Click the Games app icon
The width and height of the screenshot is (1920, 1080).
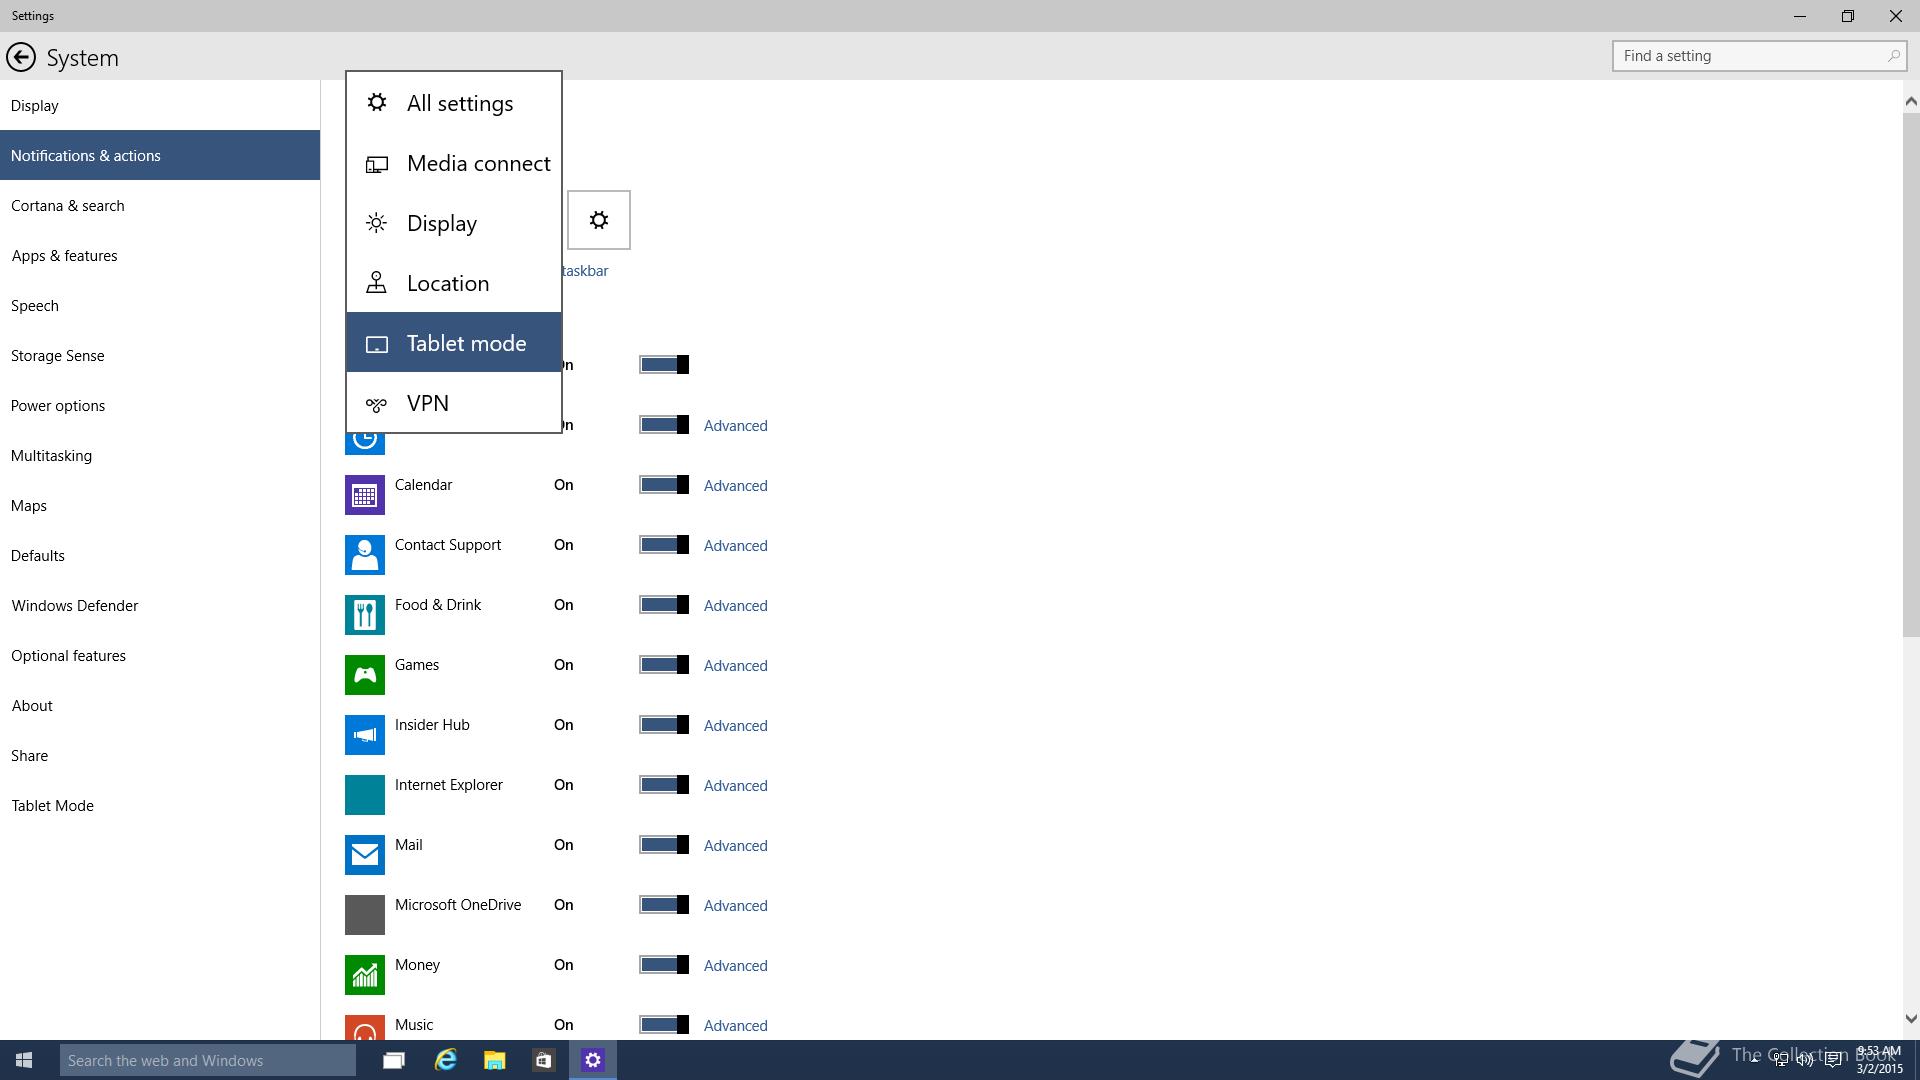(365, 675)
